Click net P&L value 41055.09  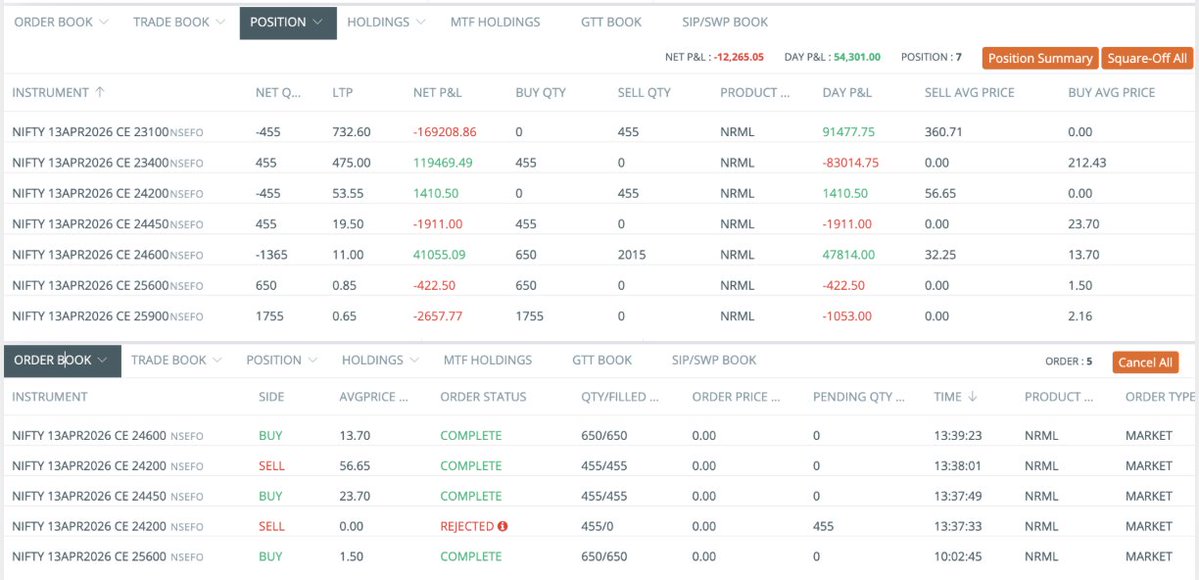(x=440, y=255)
